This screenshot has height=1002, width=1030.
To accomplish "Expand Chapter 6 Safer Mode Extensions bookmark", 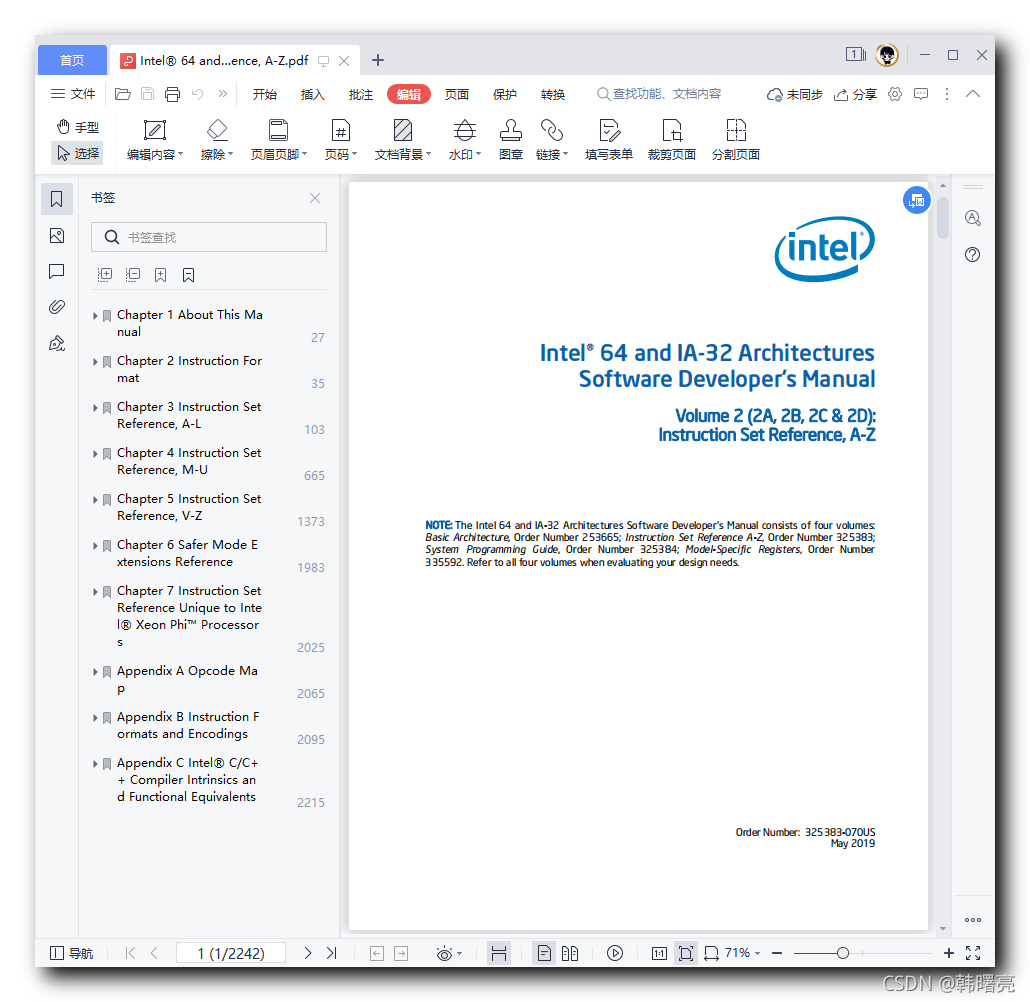I will tap(95, 546).
